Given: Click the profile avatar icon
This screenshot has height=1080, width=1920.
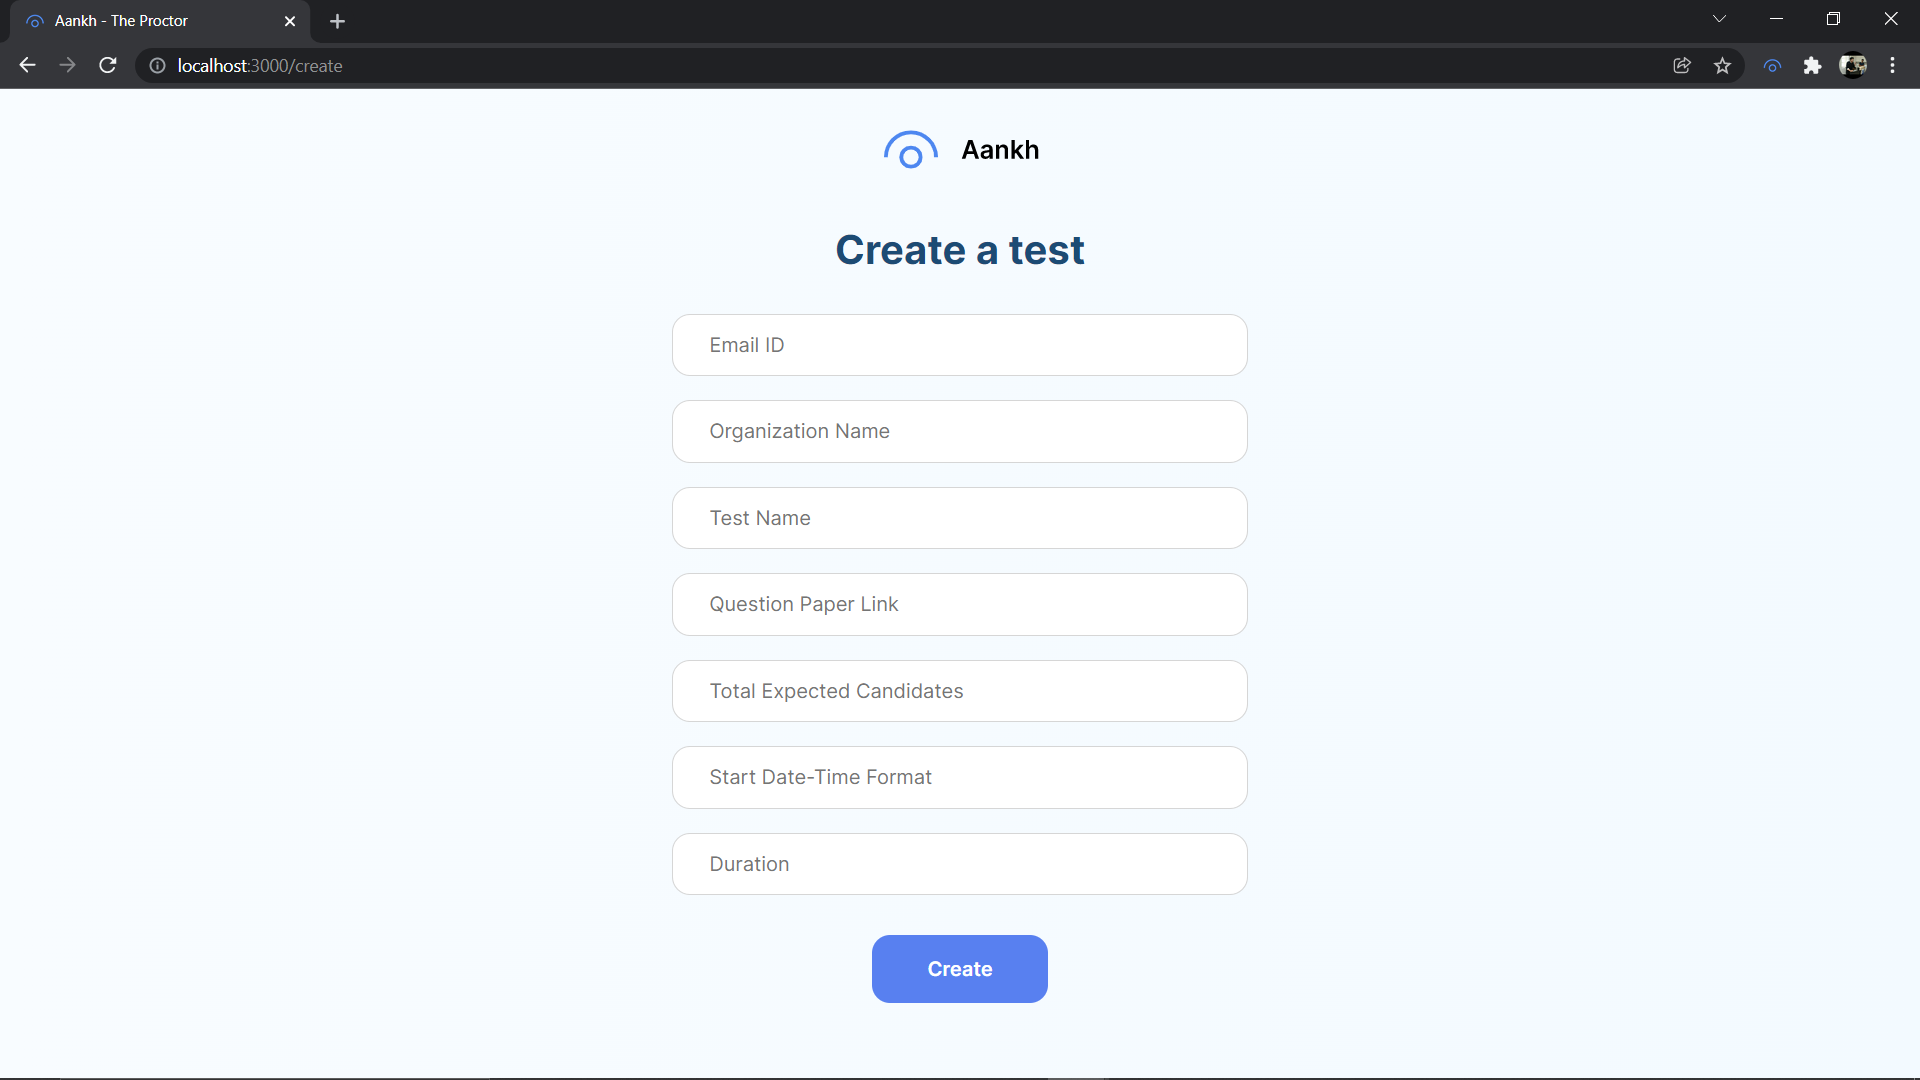Looking at the screenshot, I should 1854,66.
